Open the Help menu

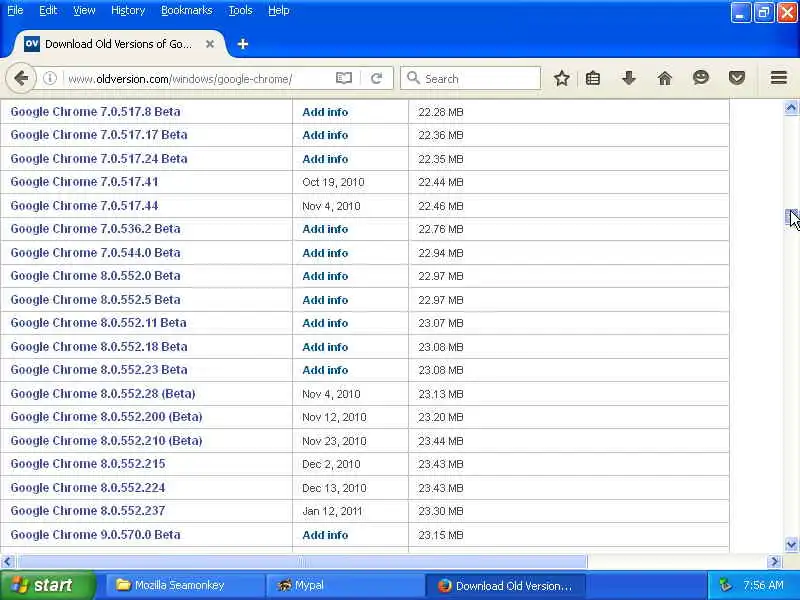tap(279, 10)
